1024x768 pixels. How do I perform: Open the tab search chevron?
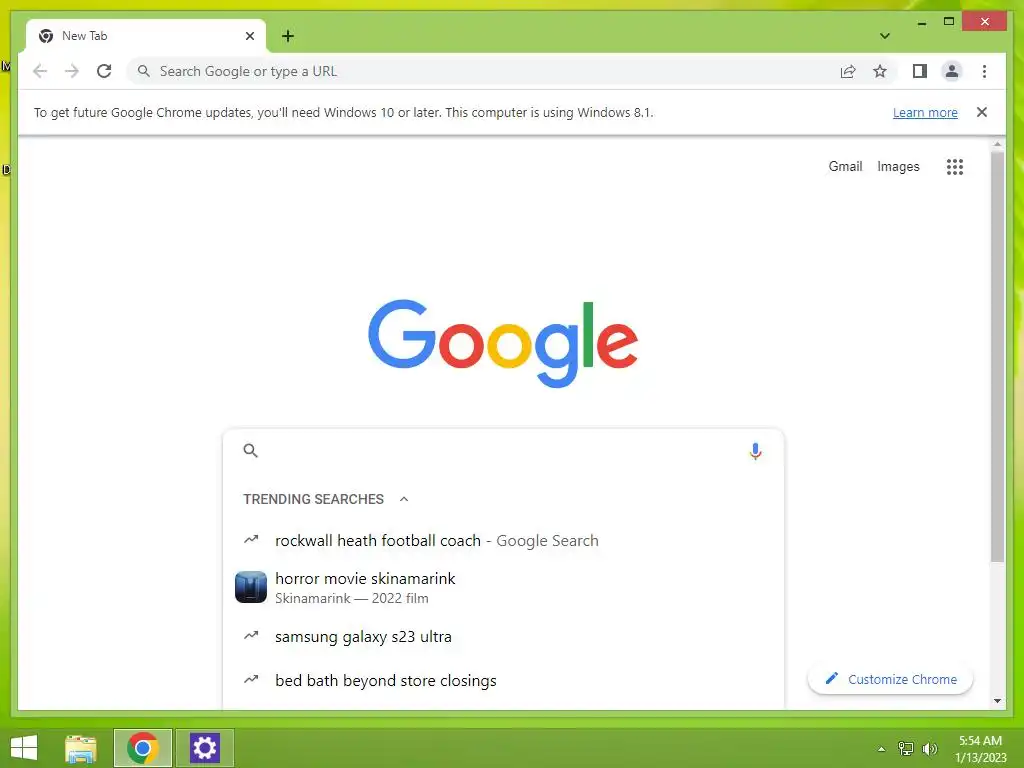coord(884,36)
